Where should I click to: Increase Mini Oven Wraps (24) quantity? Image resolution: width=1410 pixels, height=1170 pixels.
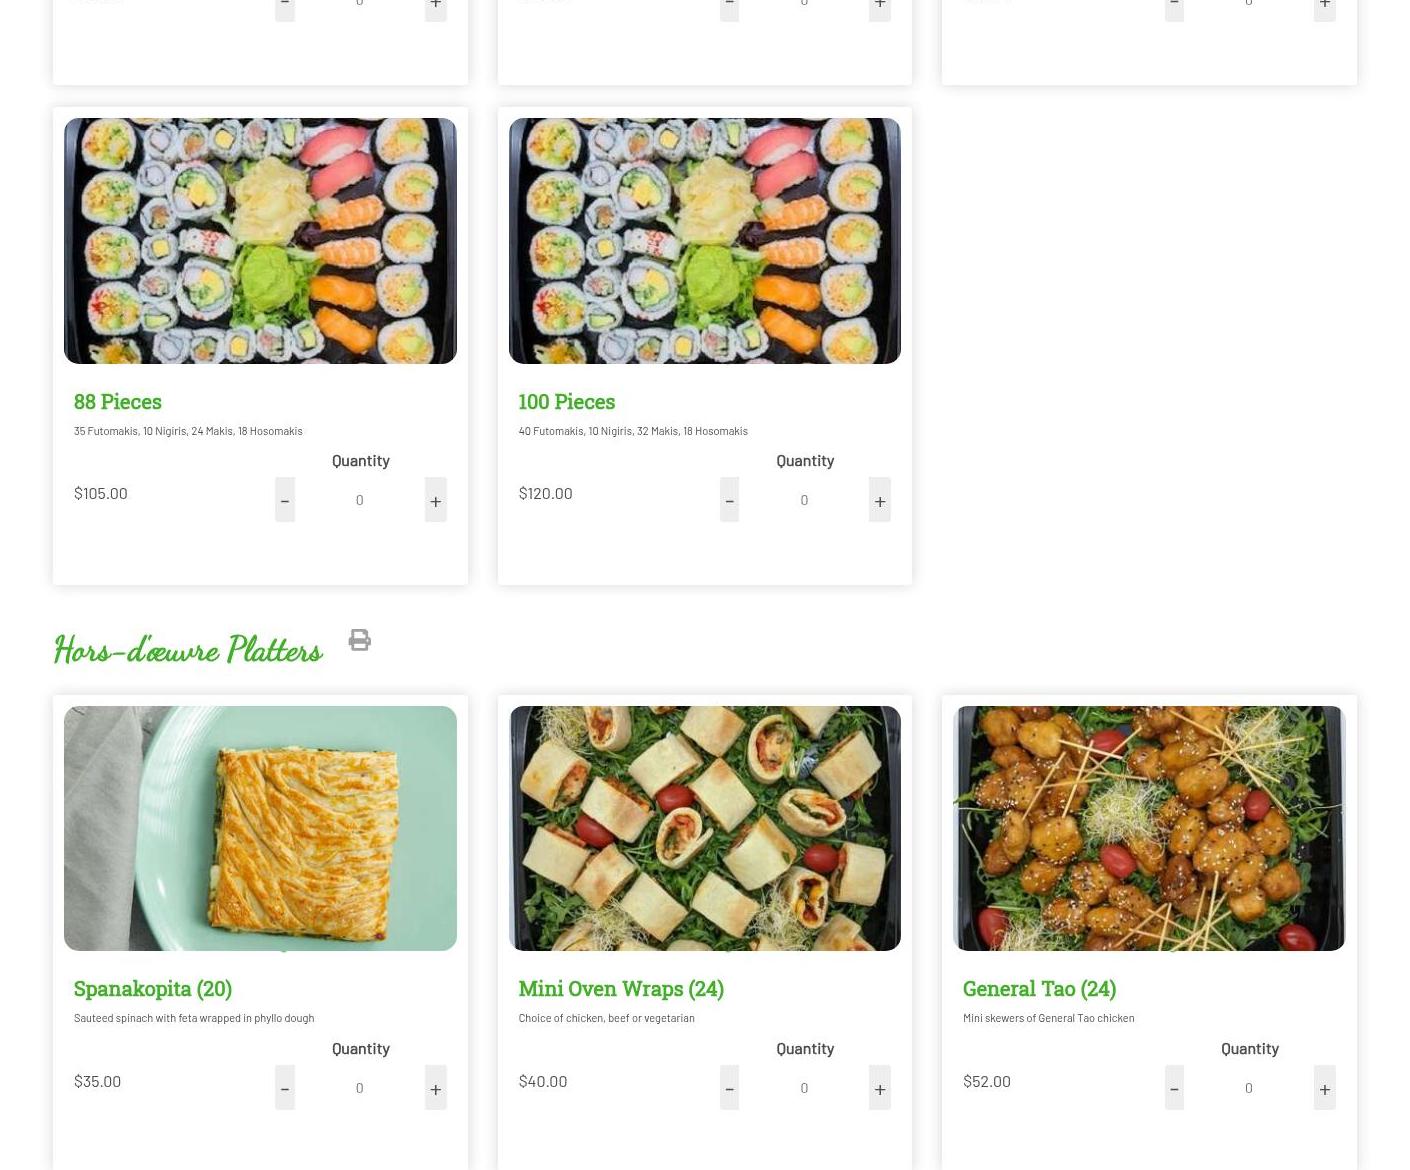[x=880, y=1087]
